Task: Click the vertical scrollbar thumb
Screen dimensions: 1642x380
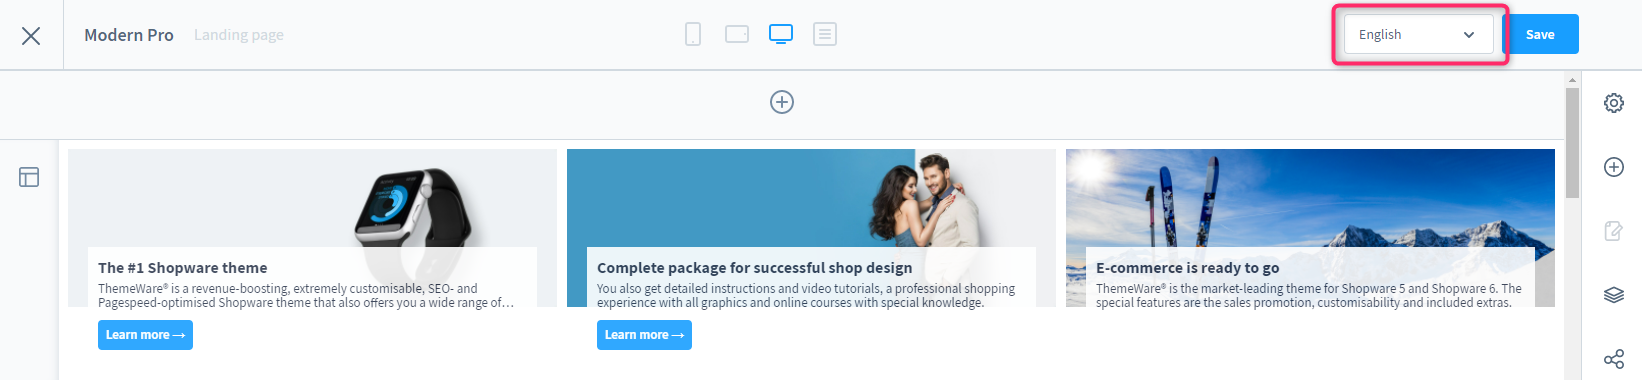Action: (1573, 143)
